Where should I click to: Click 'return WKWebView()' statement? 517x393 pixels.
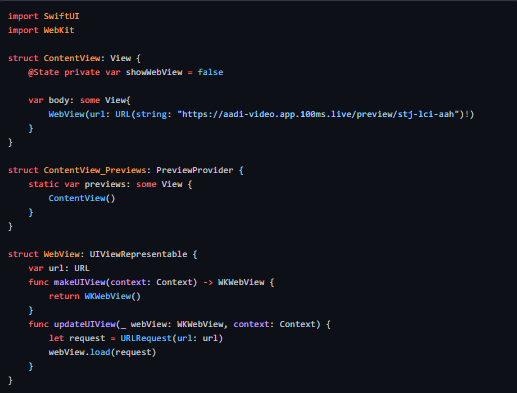[x=95, y=296]
